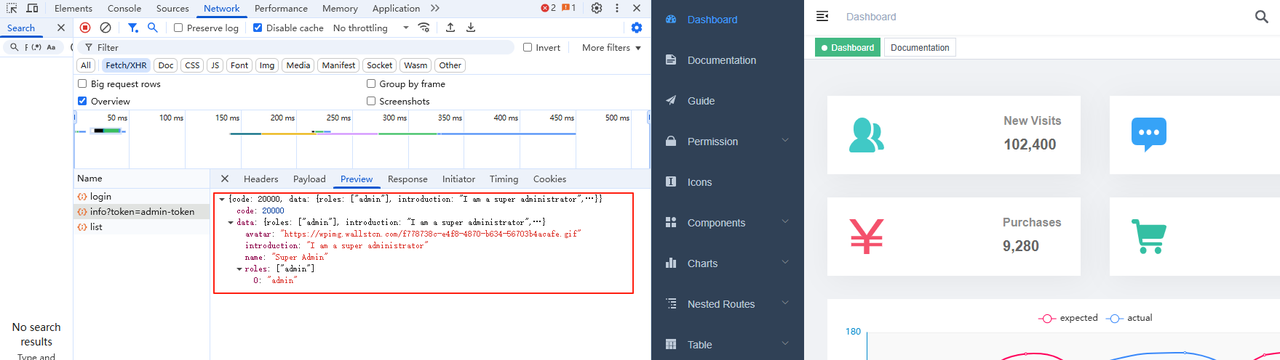
Task: Click the export HAR download icon
Action: (x=470, y=28)
